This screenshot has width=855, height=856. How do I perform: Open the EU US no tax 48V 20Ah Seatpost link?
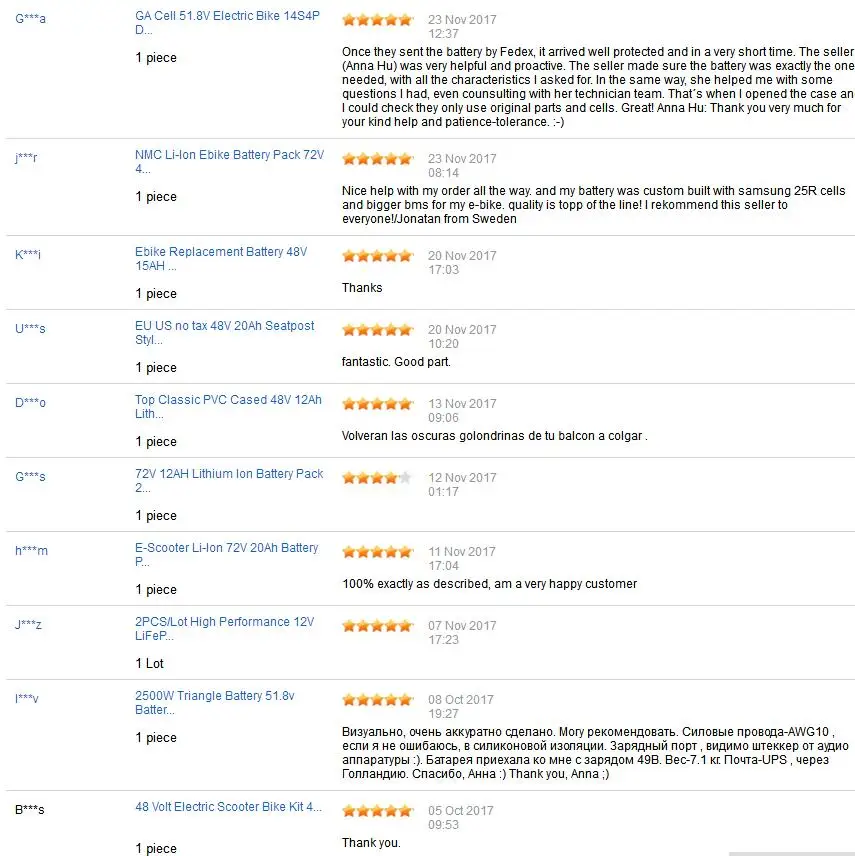[224, 332]
